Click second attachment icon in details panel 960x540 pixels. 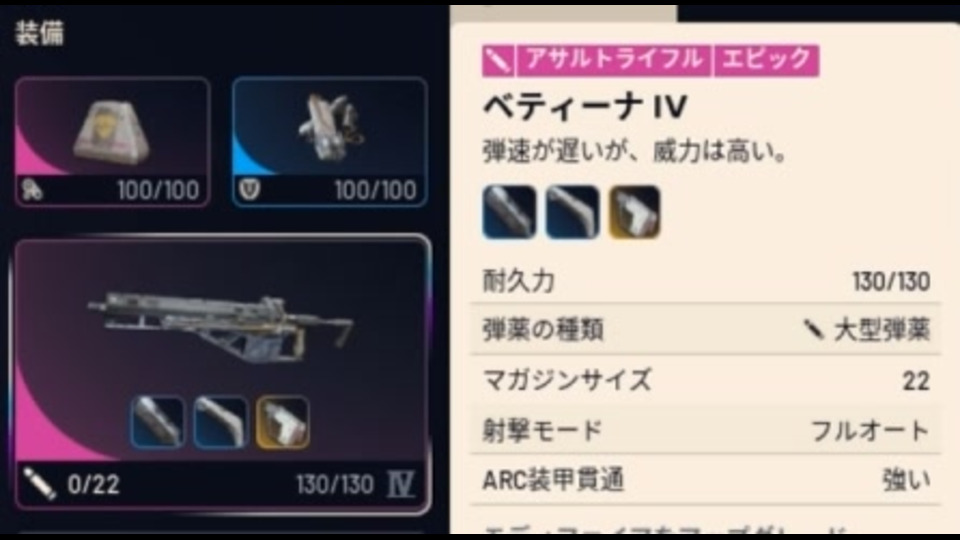click(x=572, y=212)
